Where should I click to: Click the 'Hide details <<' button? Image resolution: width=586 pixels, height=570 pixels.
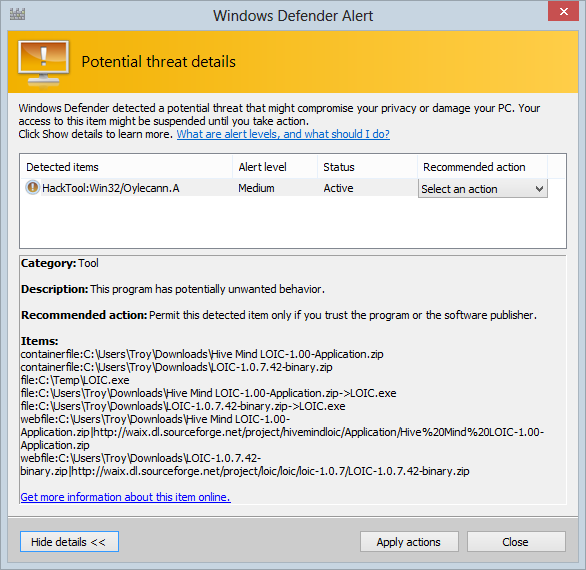(69, 542)
